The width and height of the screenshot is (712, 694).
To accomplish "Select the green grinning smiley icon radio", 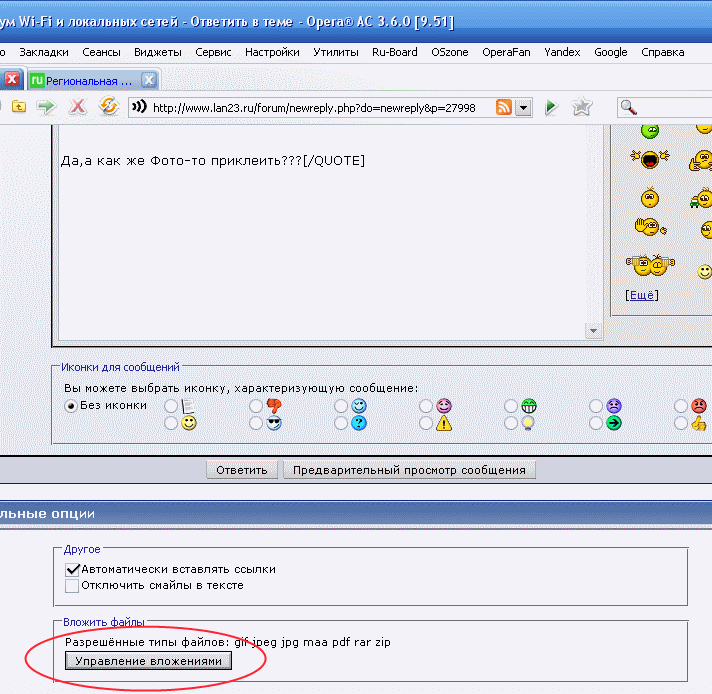I will (x=510, y=406).
